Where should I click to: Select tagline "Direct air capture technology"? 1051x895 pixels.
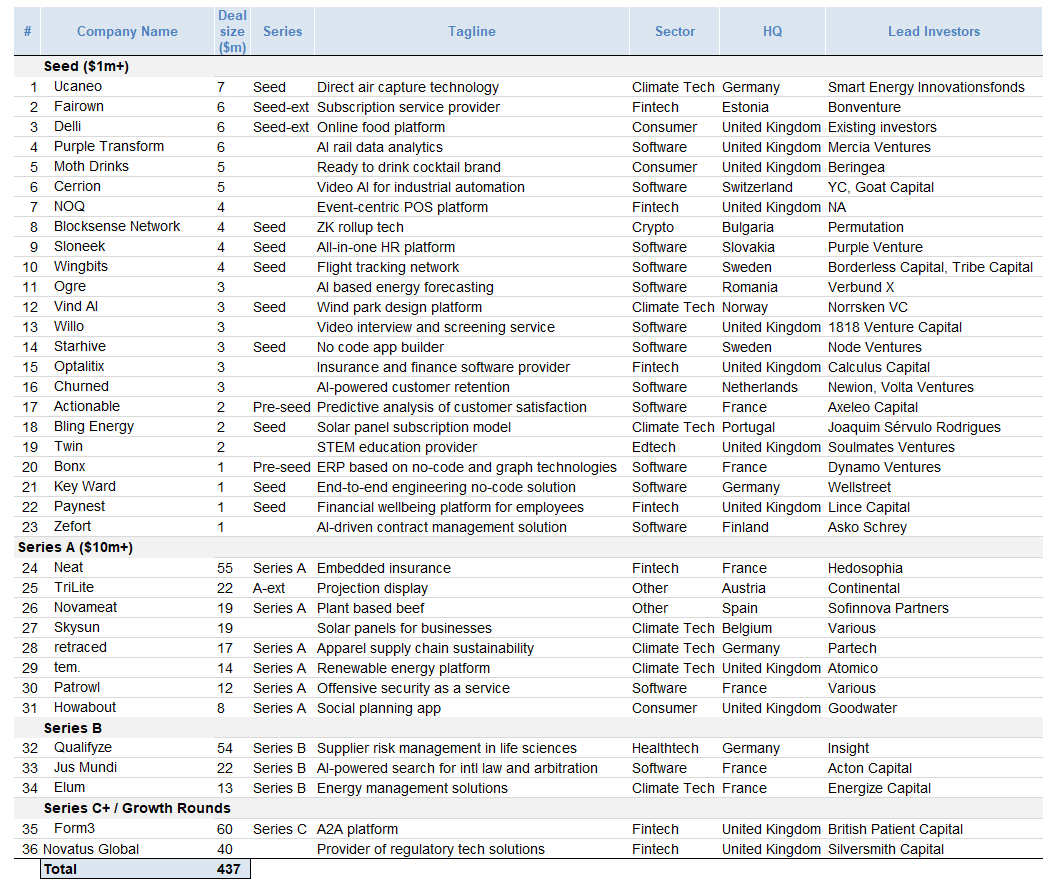click(x=408, y=87)
